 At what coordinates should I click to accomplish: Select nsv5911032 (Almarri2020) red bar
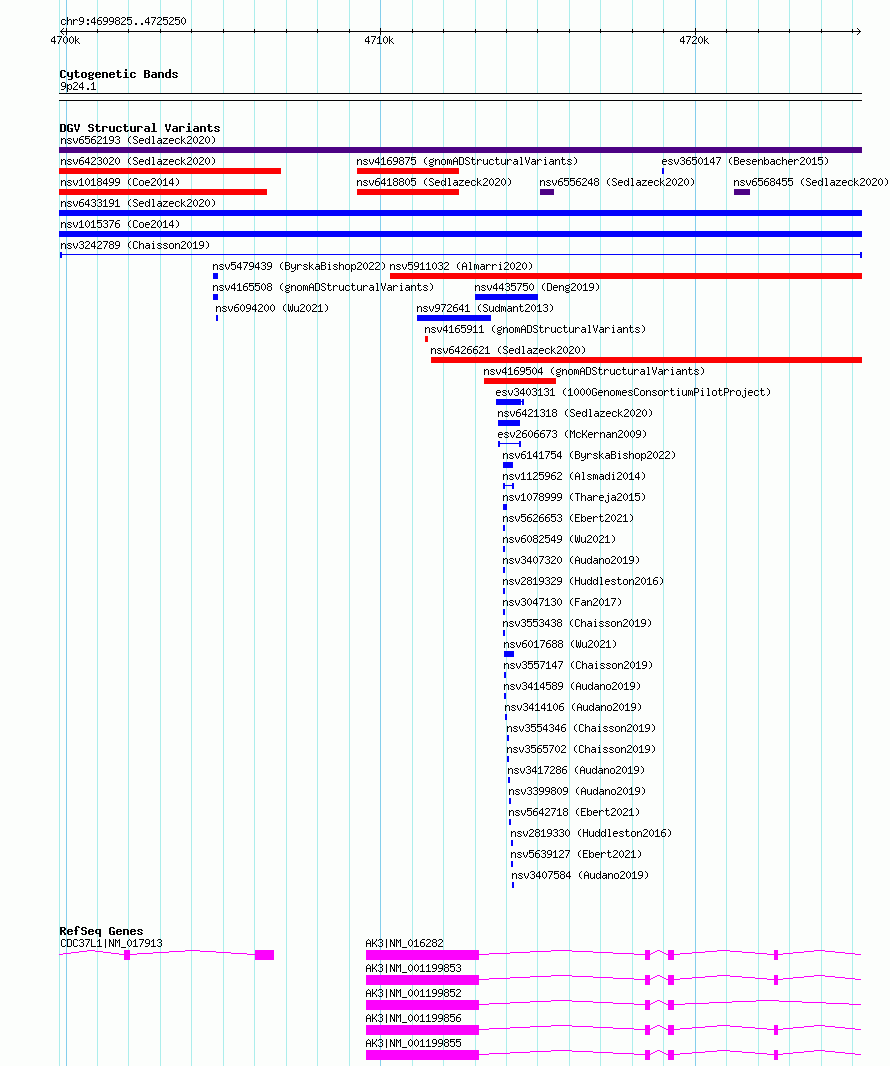click(626, 276)
